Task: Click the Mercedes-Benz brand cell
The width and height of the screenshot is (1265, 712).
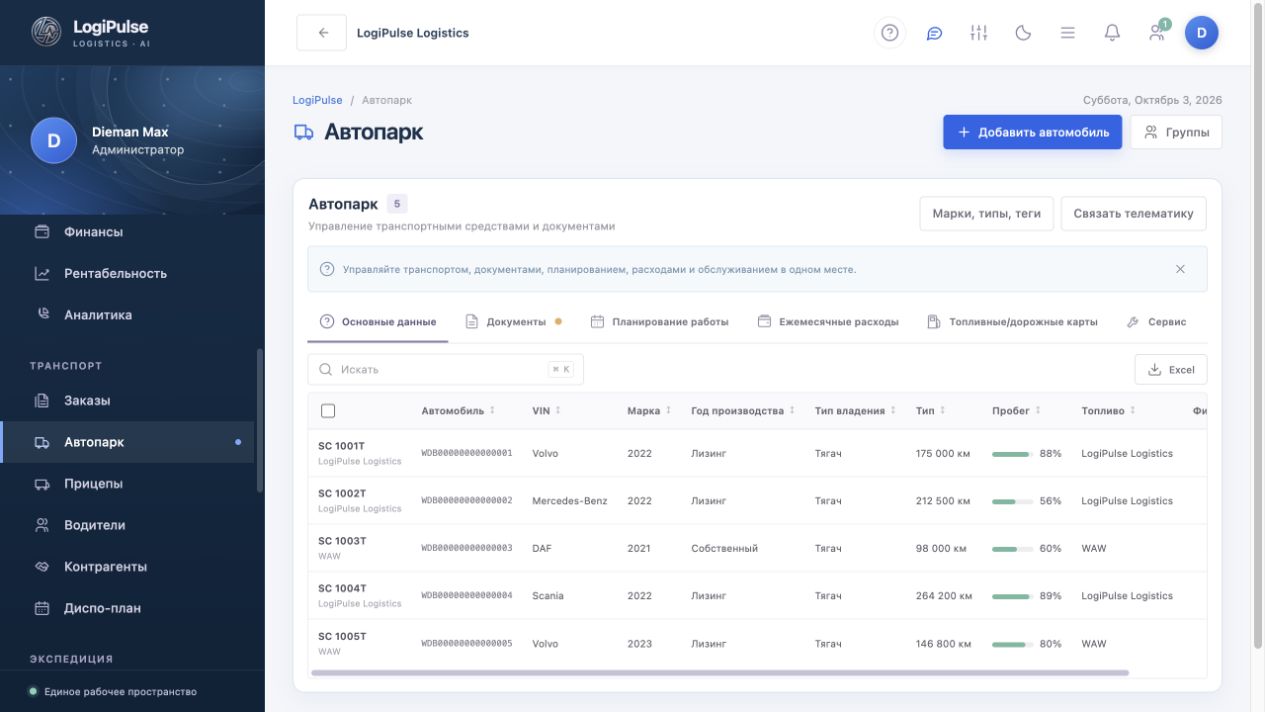Action: (x=569, y=501)
